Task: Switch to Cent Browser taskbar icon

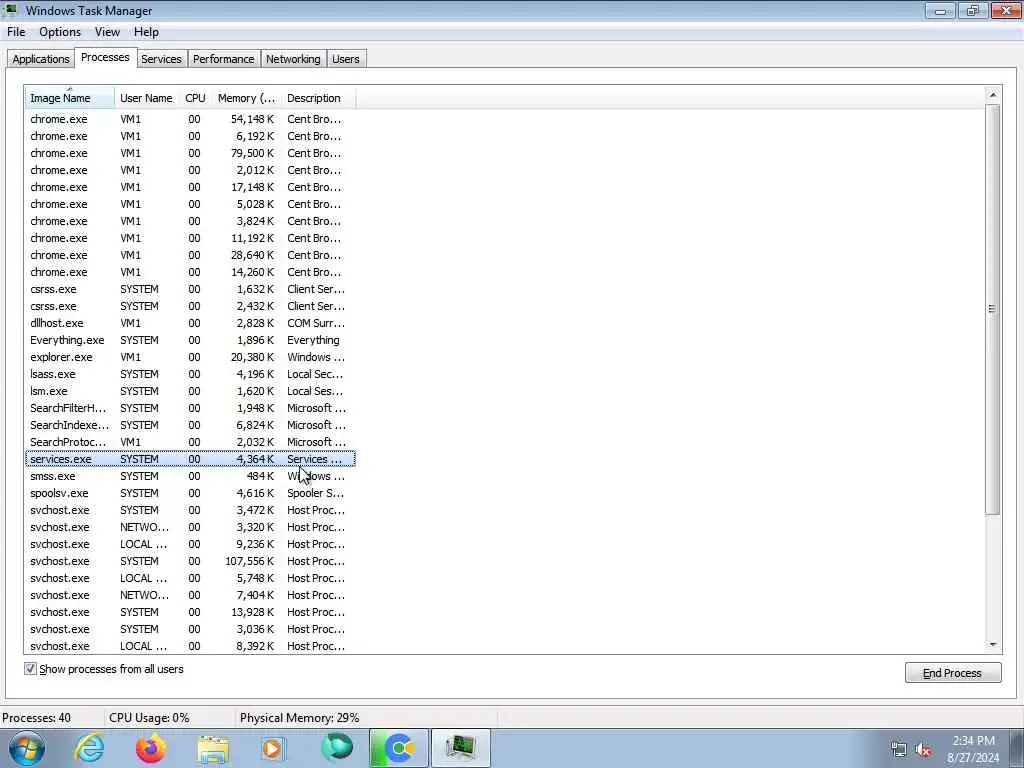Action: tap(399, 748)
